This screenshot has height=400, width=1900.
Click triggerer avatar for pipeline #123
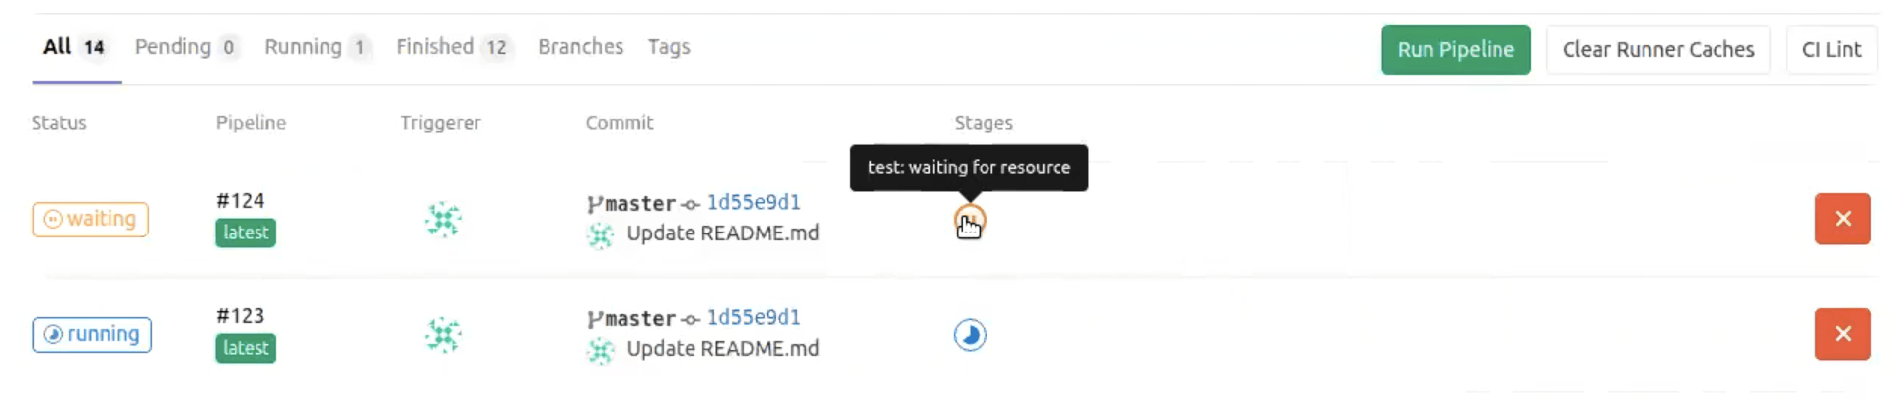(x=443, y=334)
